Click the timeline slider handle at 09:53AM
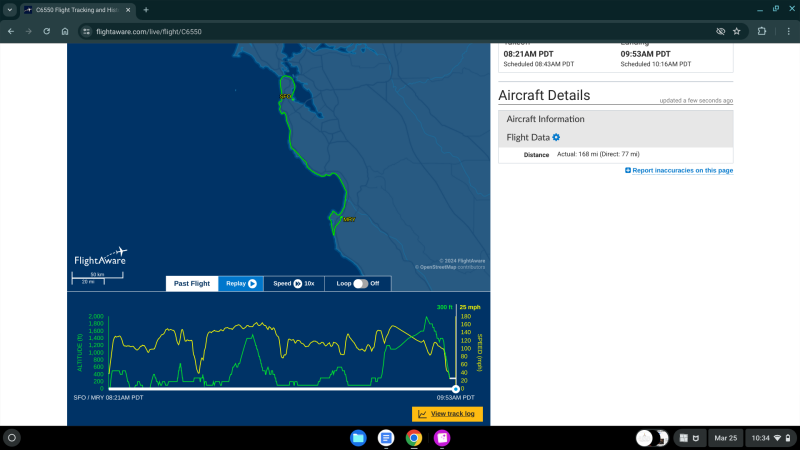Image resolution: width=800 pixels, height=450 pixels. pyautogui.click(x=456, y=389)
